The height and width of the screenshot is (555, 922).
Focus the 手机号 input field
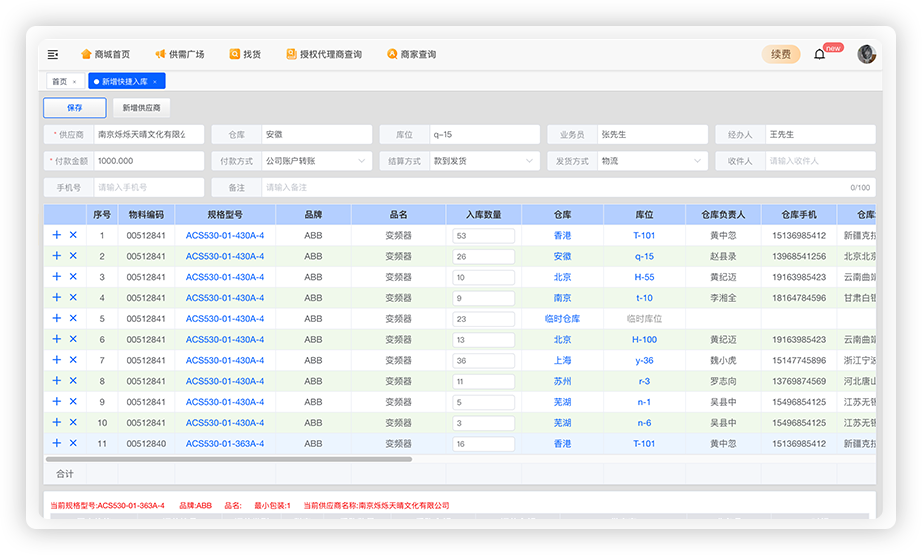click(149, 187)
